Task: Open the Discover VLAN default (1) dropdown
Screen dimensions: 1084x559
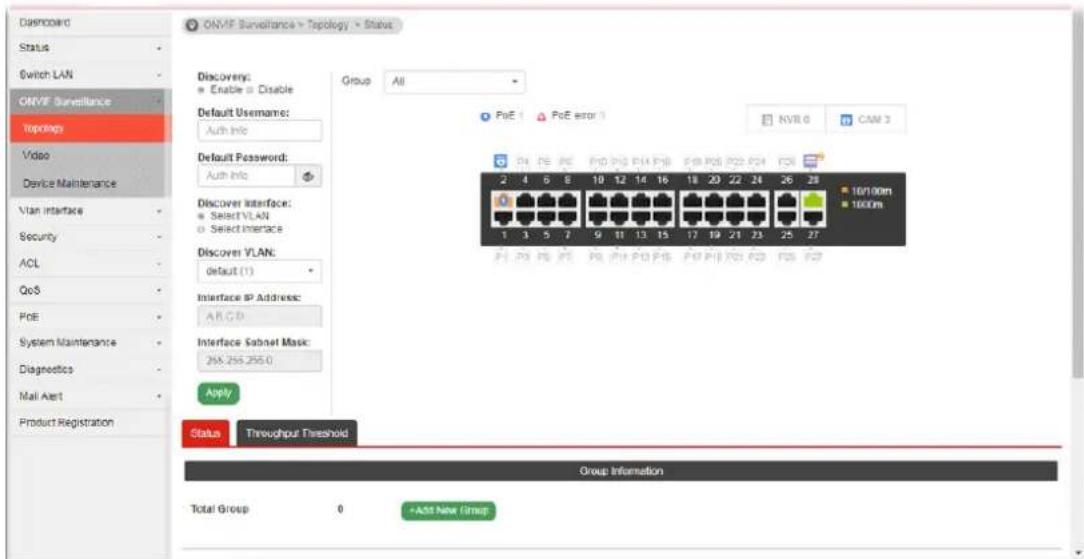Action: click(259, 272)
